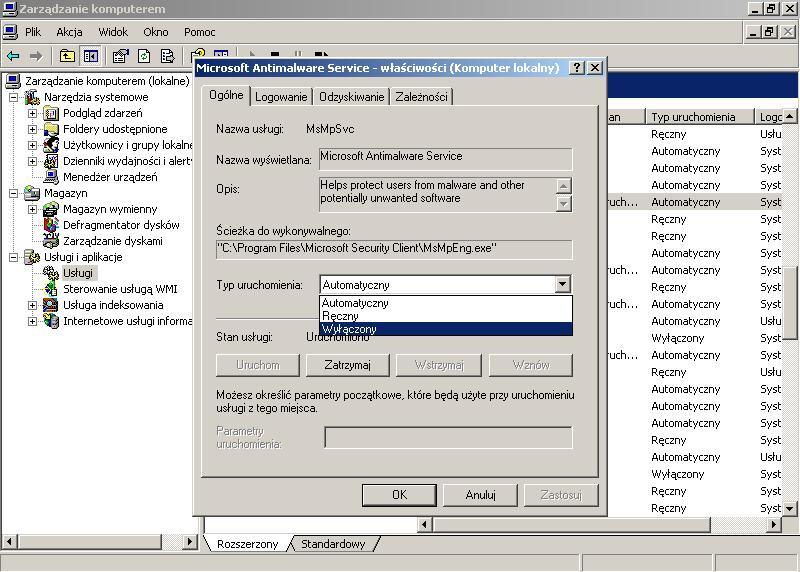This screenshot has width=800, height=572.
Task: Click the Sterowanie usługą WMI icon
Action: click(x=51, y=289)
